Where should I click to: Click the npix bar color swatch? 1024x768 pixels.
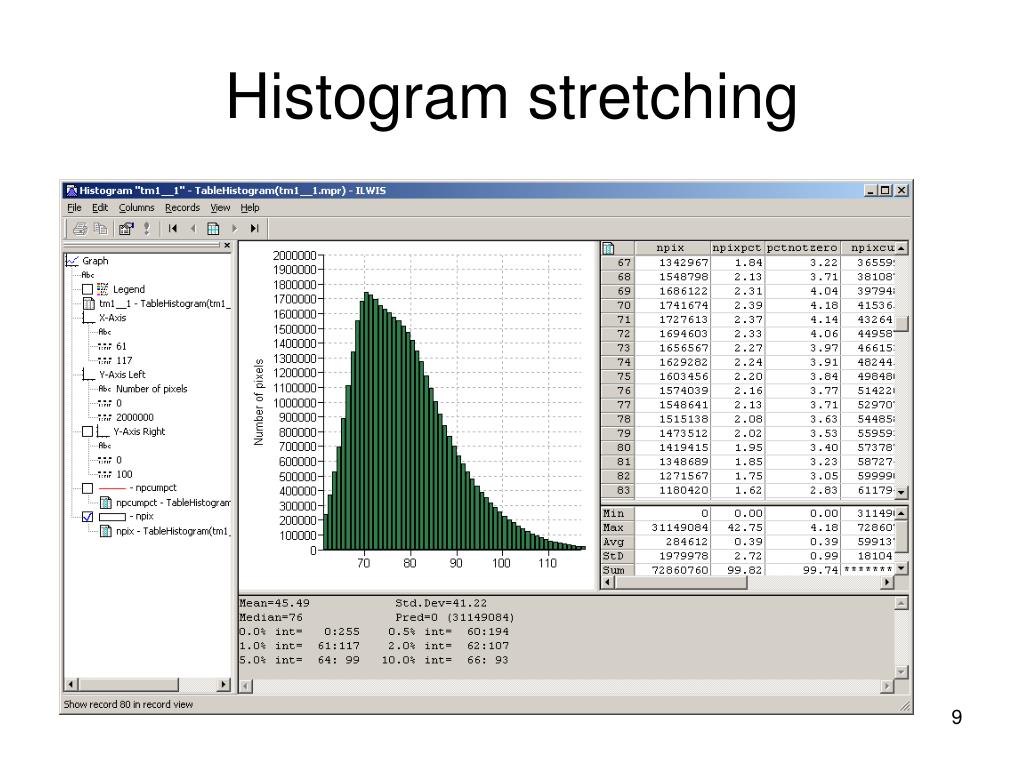tap(112, 517)
